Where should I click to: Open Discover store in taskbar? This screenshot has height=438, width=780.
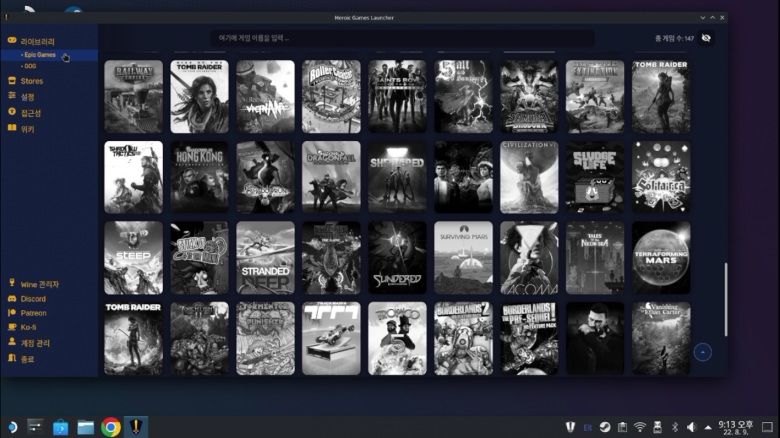60,427
